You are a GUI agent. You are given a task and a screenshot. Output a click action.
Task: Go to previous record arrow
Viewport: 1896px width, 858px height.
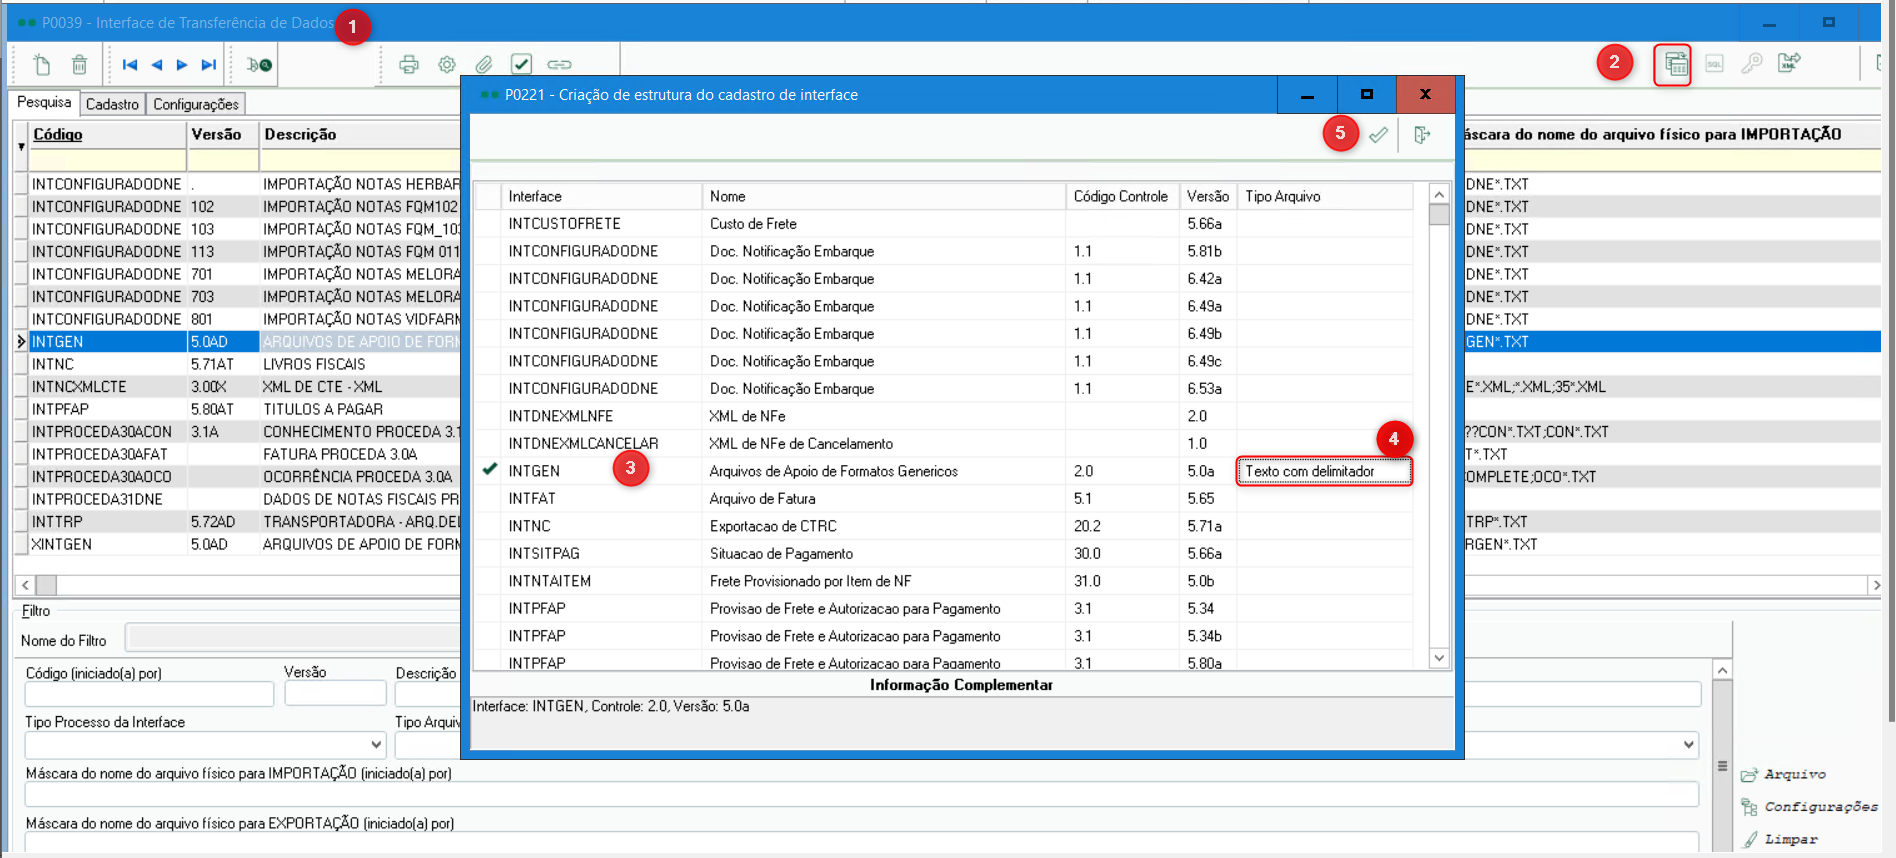156,65
